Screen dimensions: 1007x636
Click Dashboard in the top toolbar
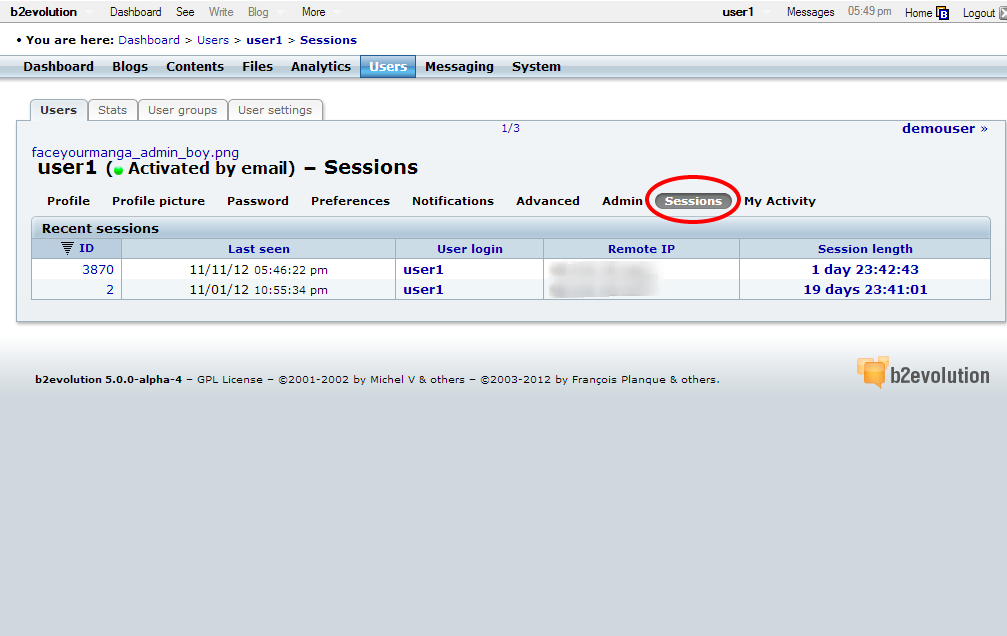click(x=136, y=12)
